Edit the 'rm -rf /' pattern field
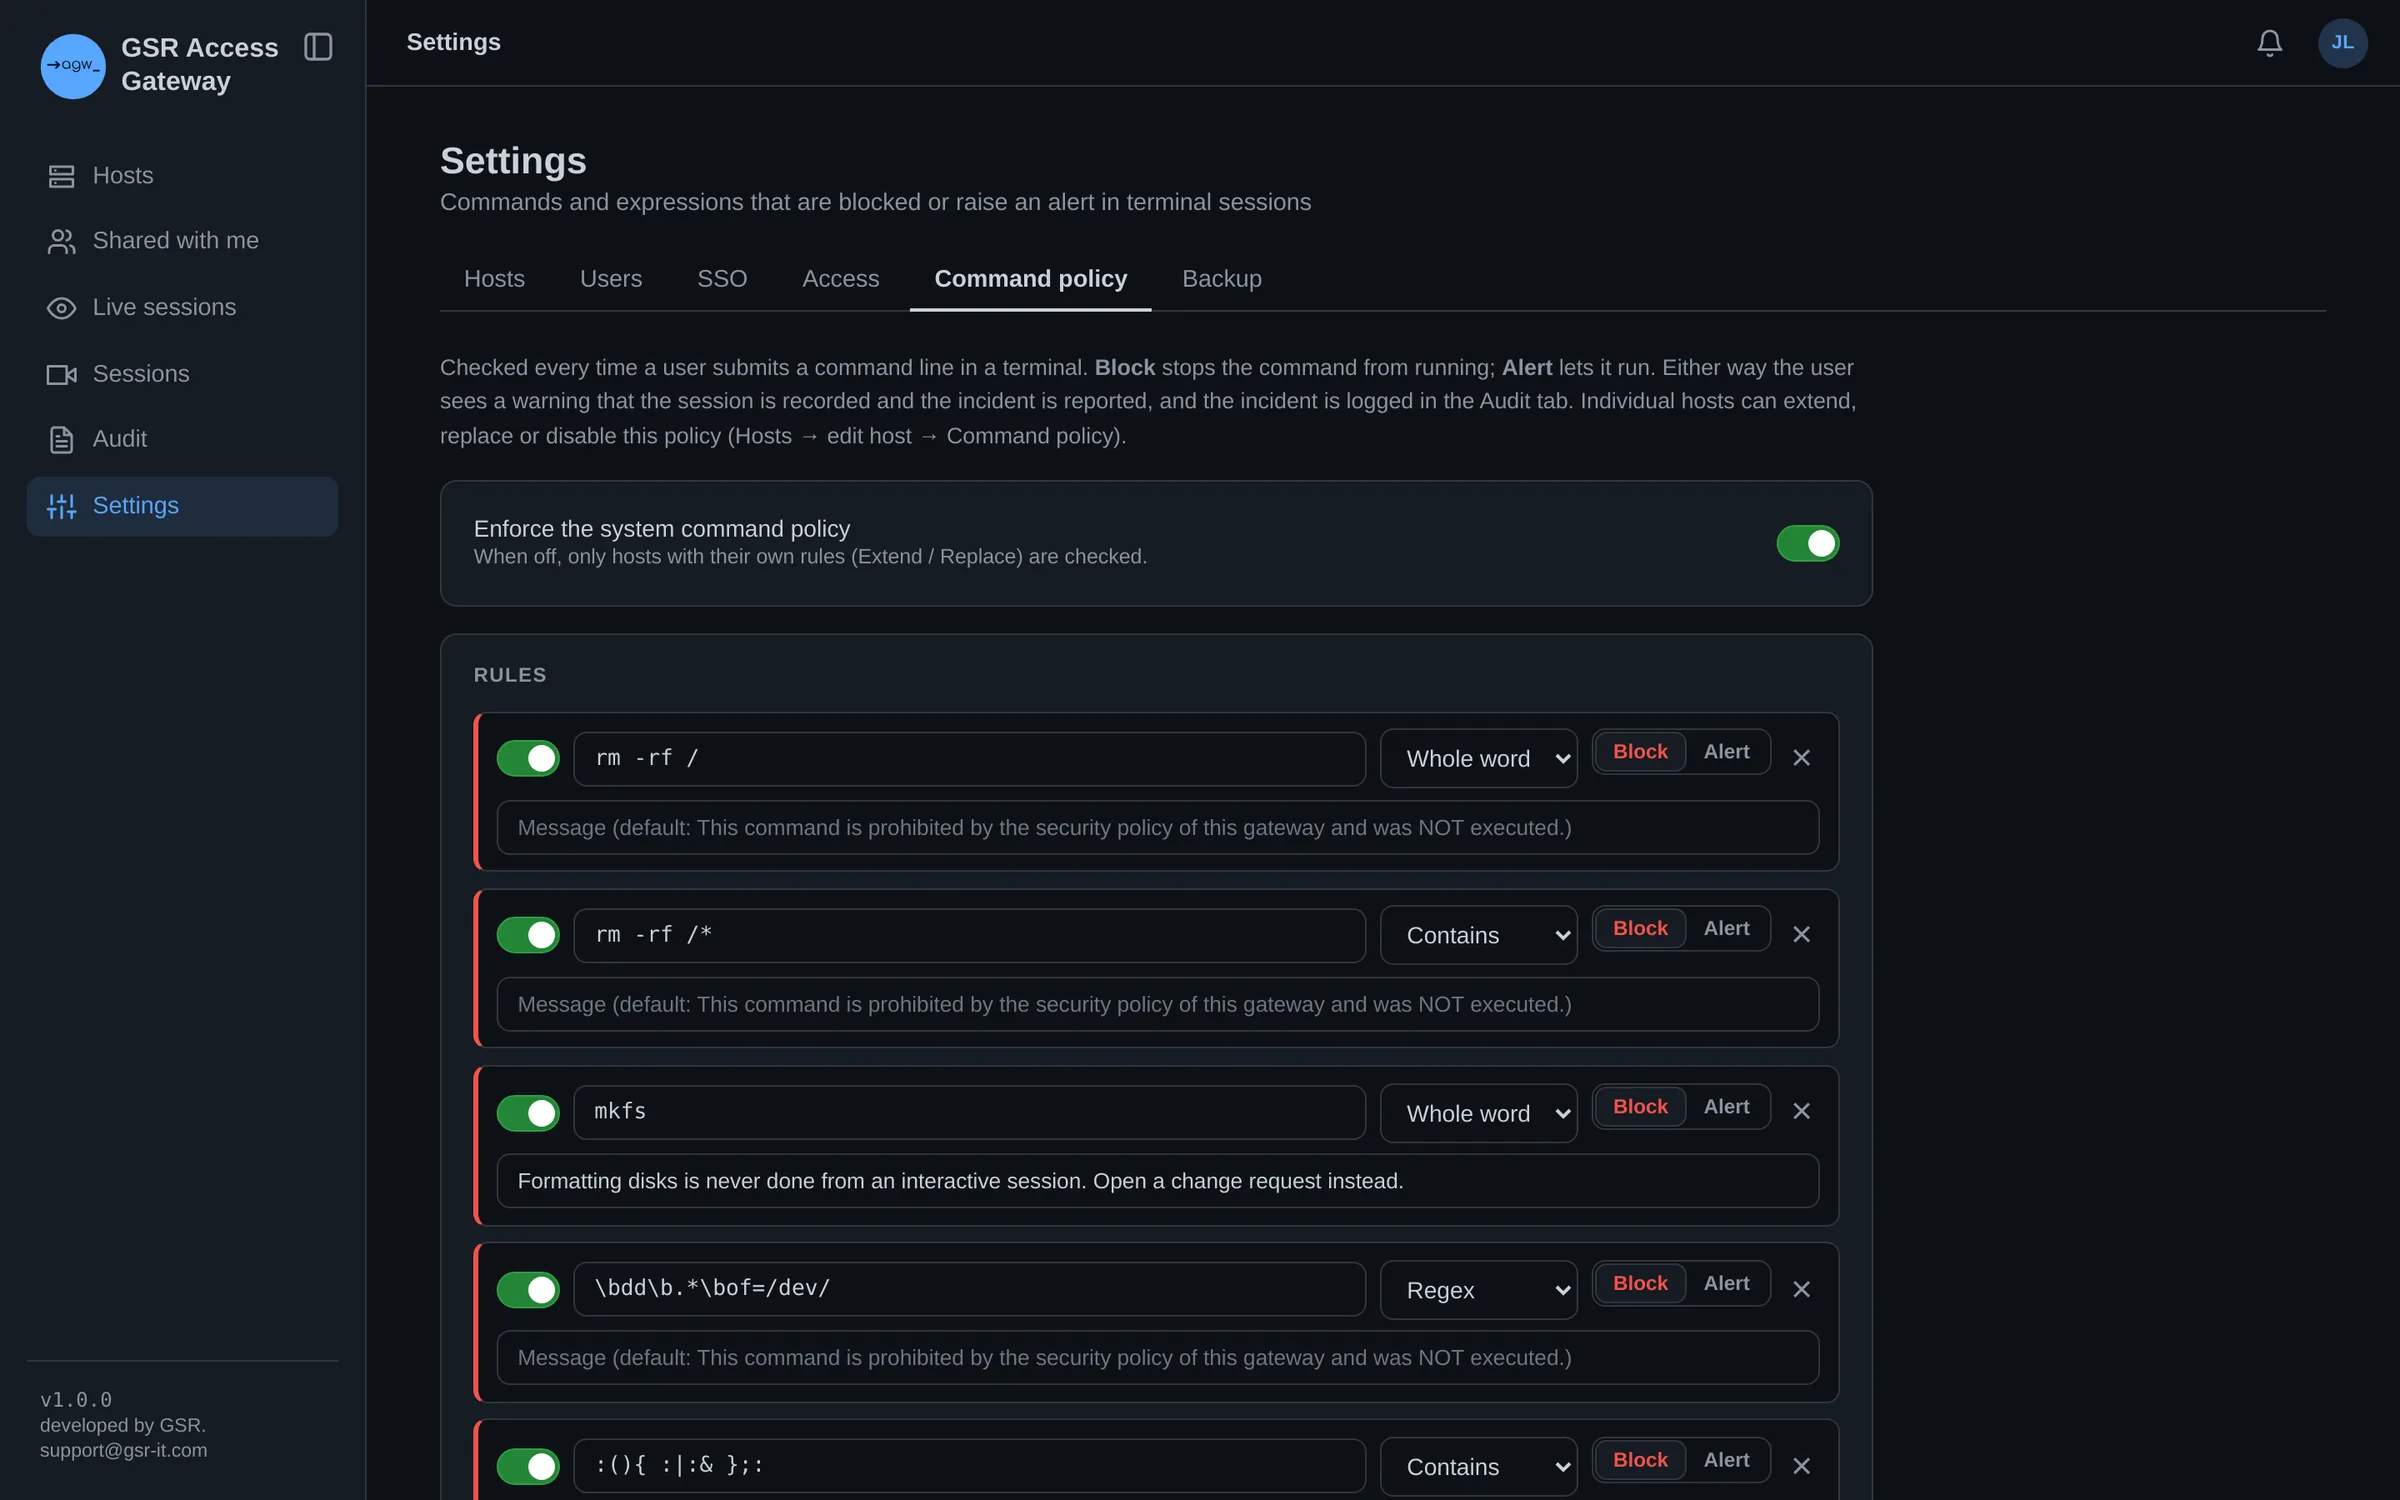 [x=969, y=759]
